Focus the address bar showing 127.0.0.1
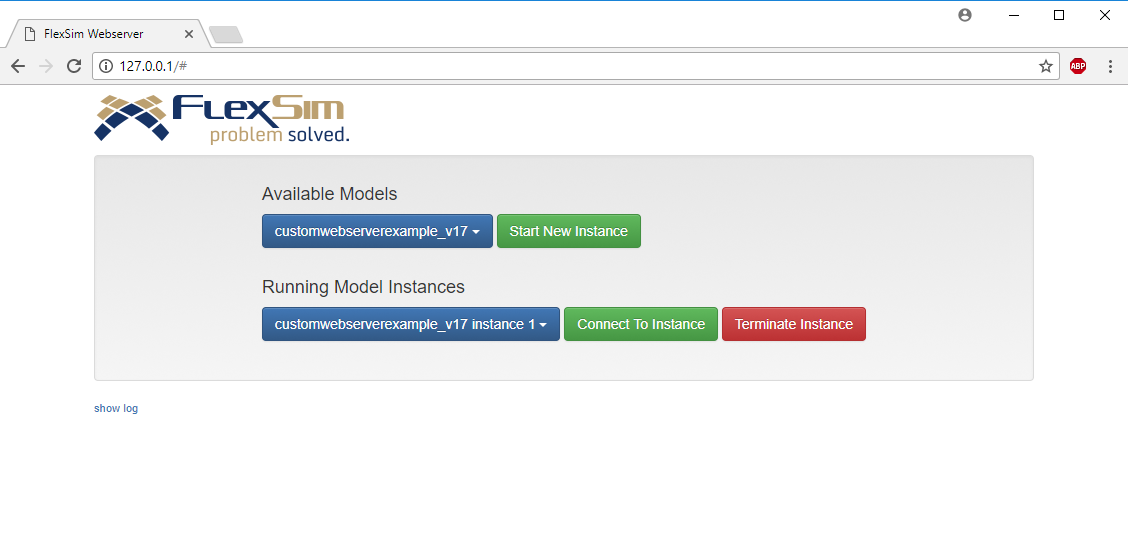1128x545 pixels. click(x=600, y=66)
